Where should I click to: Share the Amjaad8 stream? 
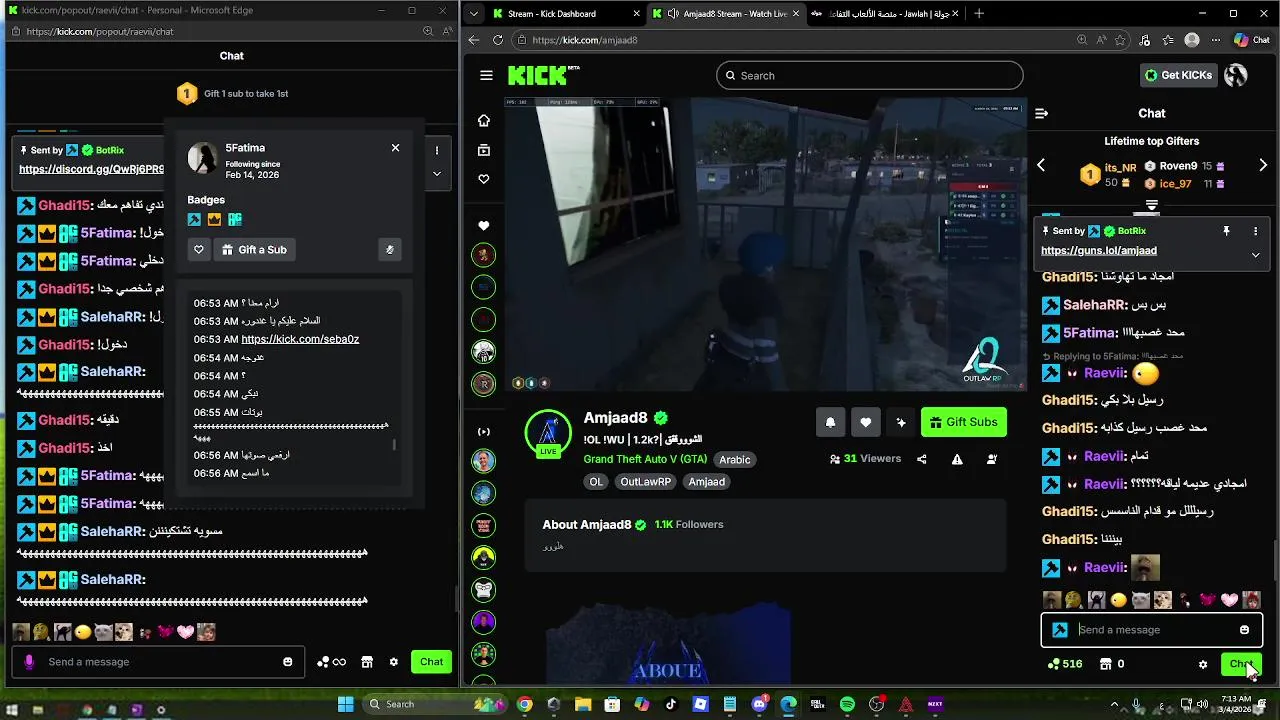(921, 459)
